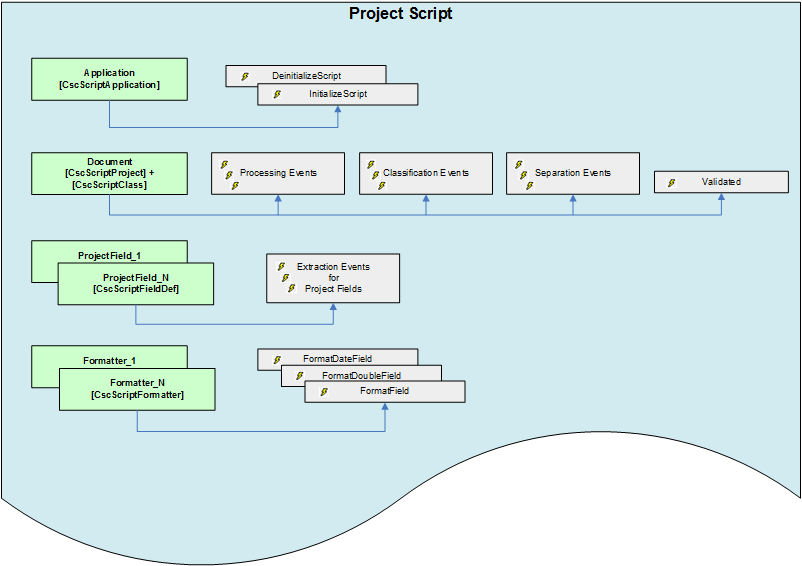The height and width of the screenshot is (566, 802).
Task: Select the Document [CscScriptProject] green box
Action: (109, 173)
